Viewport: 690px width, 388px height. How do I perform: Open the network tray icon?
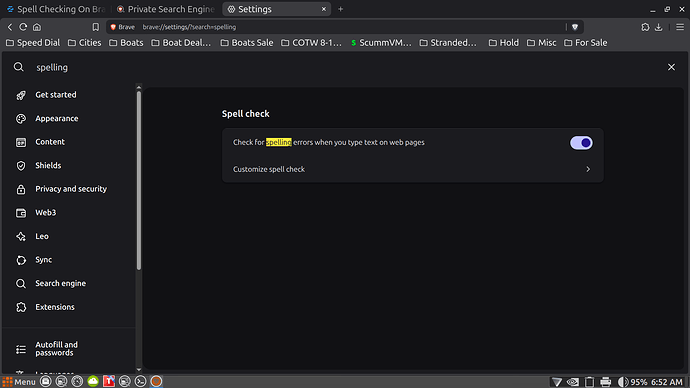tap(557, 382)
